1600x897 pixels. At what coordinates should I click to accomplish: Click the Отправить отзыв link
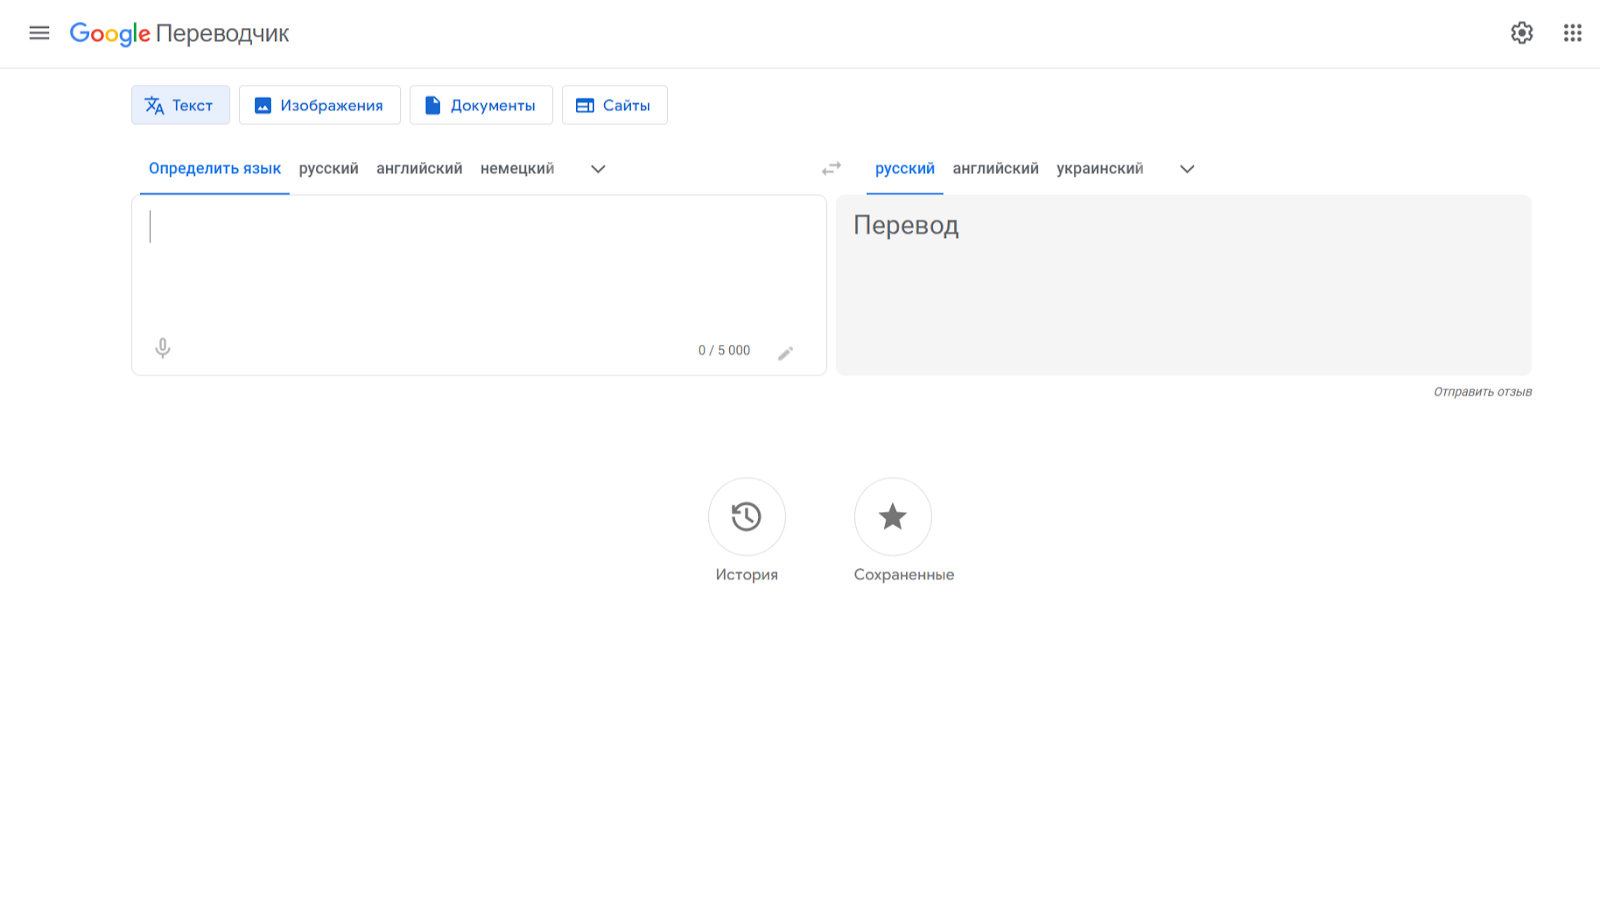[1482, 392]
